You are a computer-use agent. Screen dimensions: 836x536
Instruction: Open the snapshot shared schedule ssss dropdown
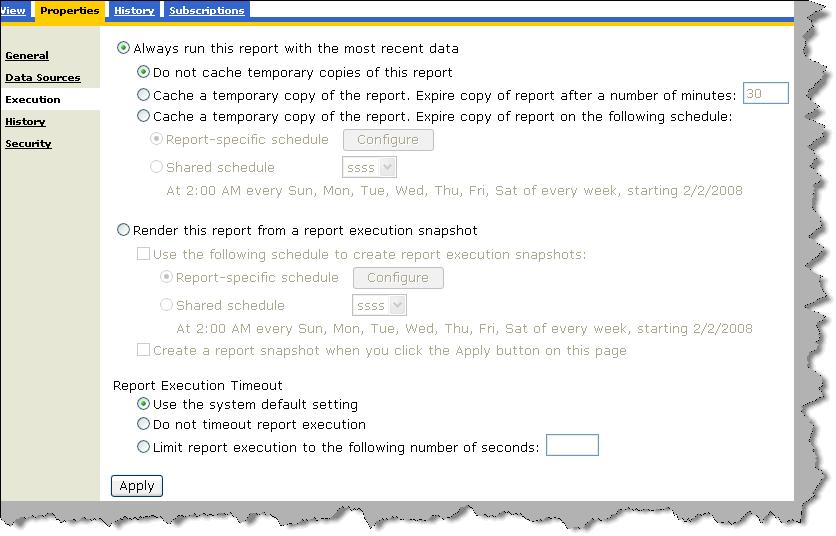coord(379,306)
